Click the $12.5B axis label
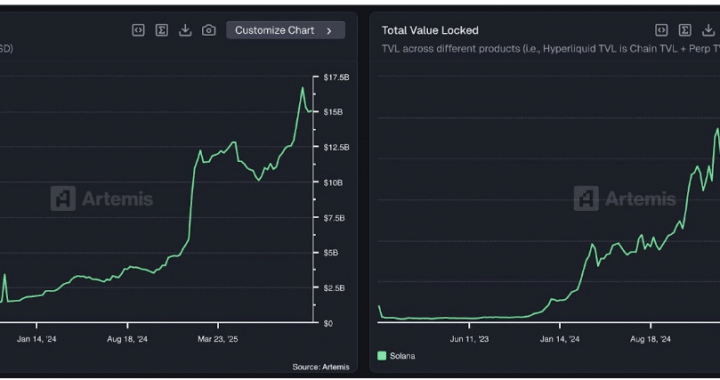This screenshot has height=380, width=720. pos(336,147)
